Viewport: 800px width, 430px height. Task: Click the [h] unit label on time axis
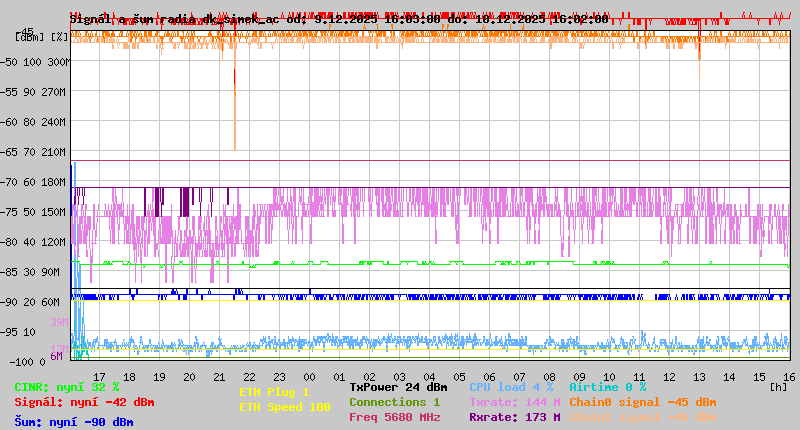click(778, 386)
